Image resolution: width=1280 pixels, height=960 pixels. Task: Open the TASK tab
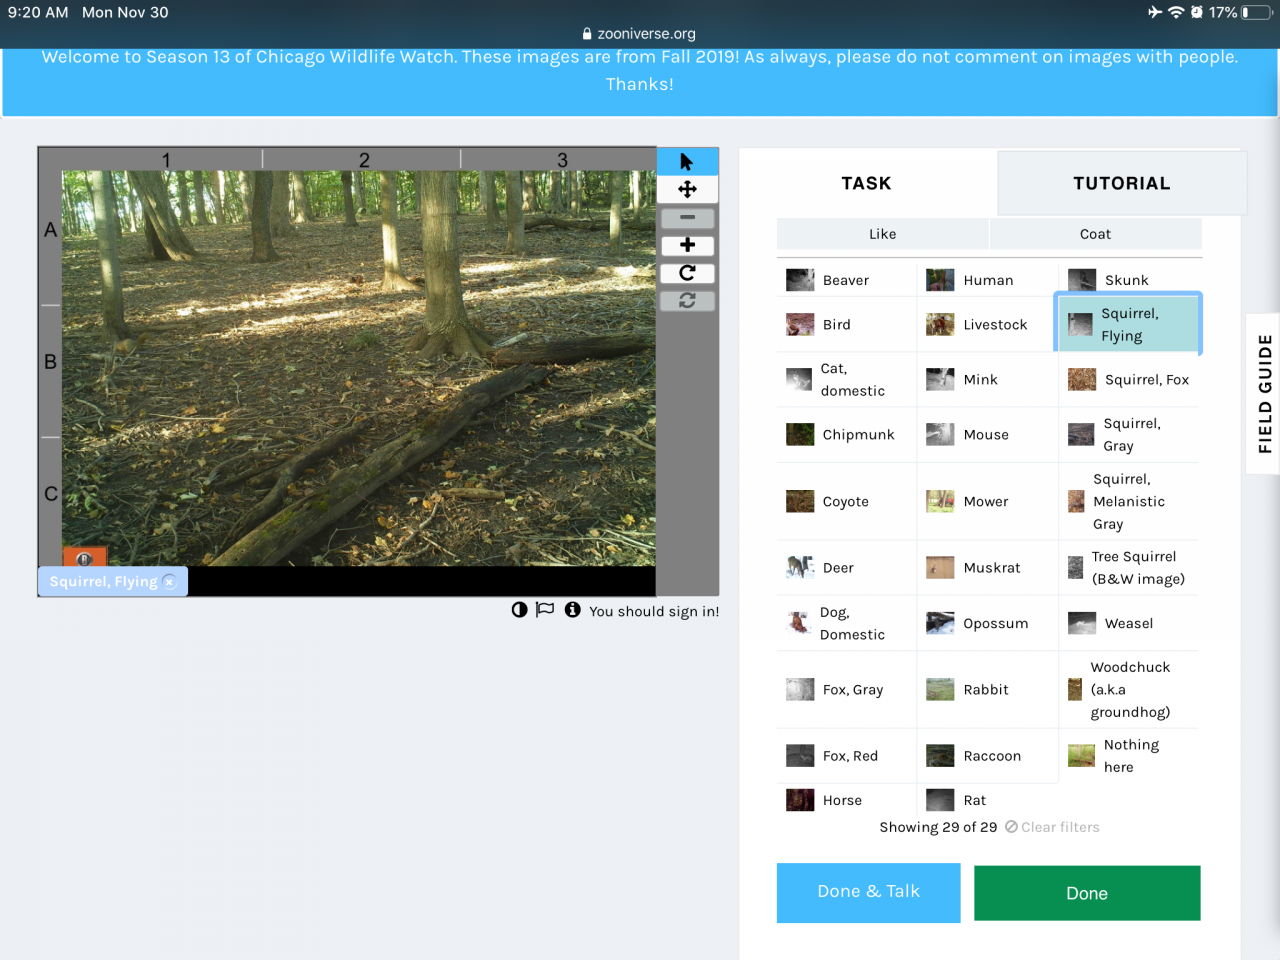point(866,183)
